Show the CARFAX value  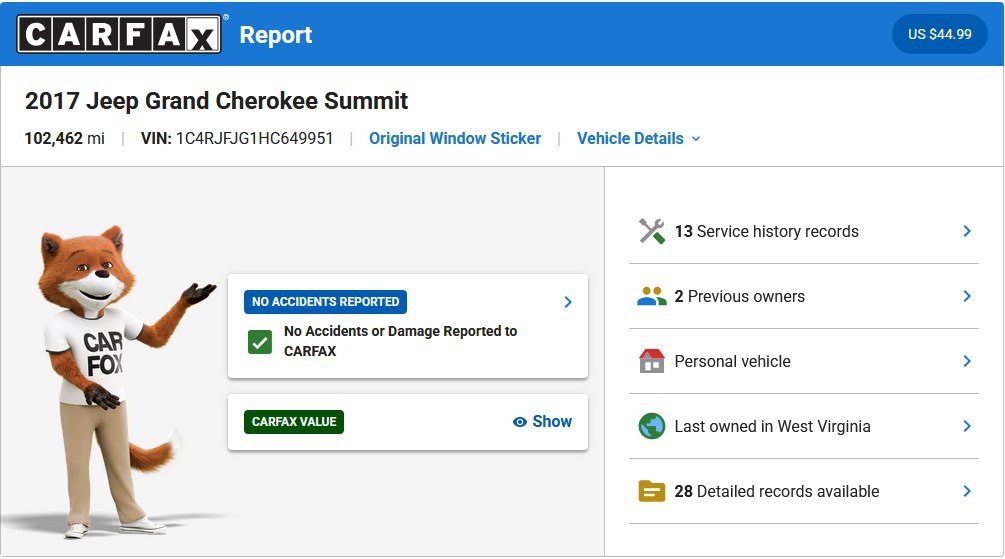[542, 422]
